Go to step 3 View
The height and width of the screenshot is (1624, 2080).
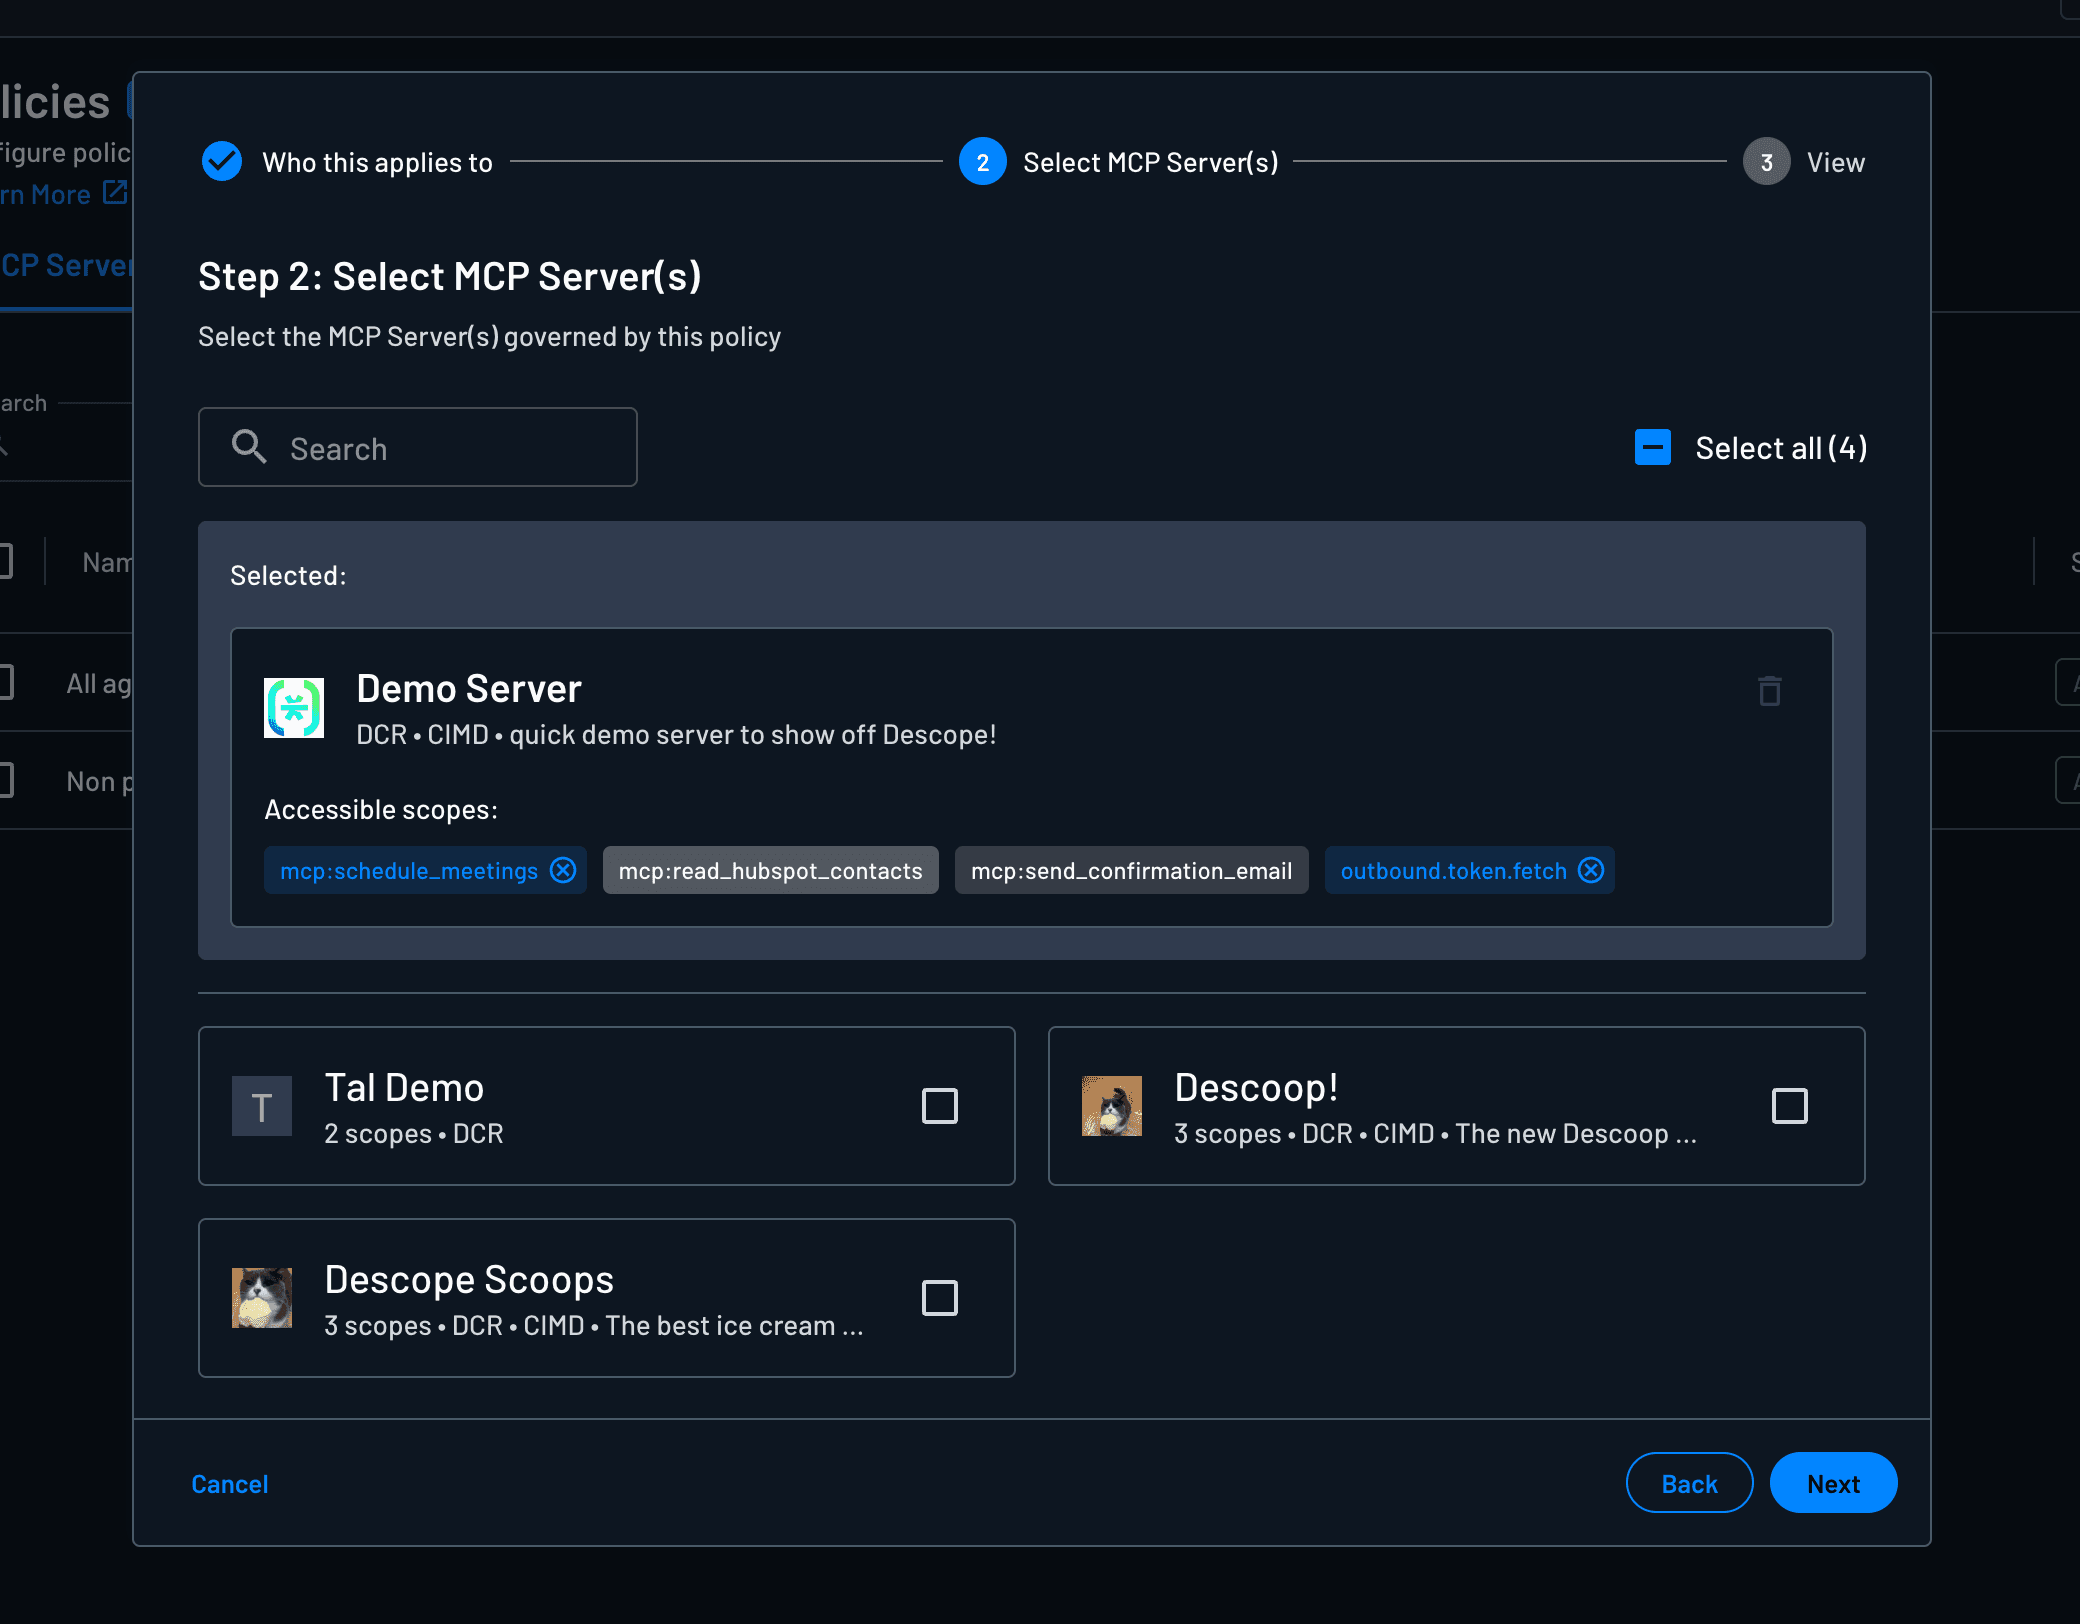(x=1767, y=162)
